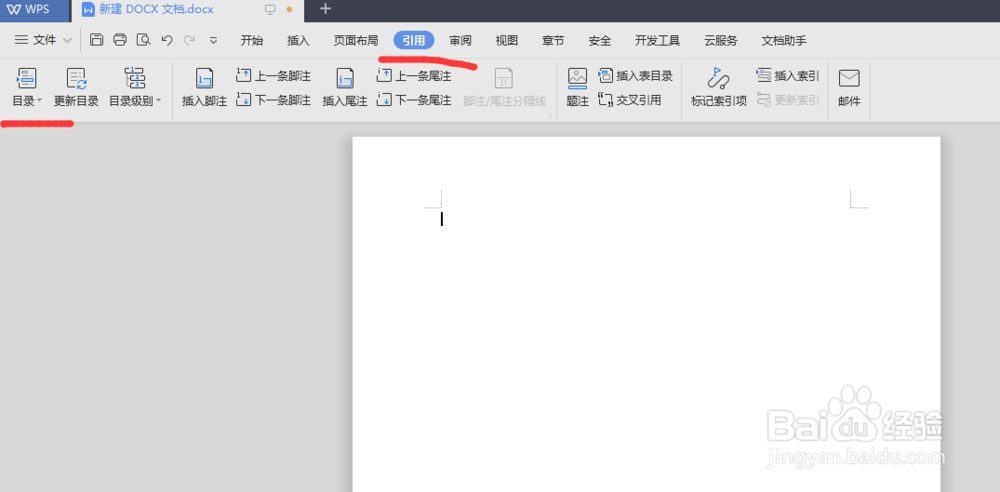Expand quick access toolbar customize arrow
The width and height of the screenshot is (1000, 492).
click(x=214, y=40)
